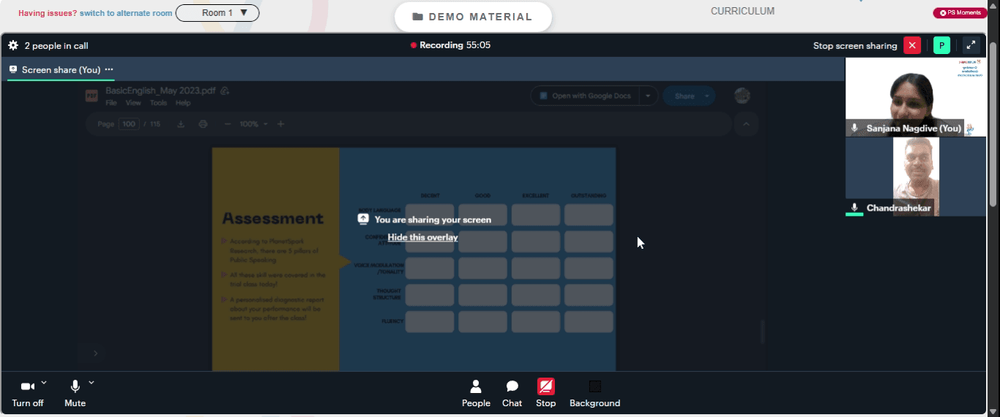This screenshot has height=417, width=1000.
Task: Click the Assessment heading on slide
Action: (x=273, y=219)
